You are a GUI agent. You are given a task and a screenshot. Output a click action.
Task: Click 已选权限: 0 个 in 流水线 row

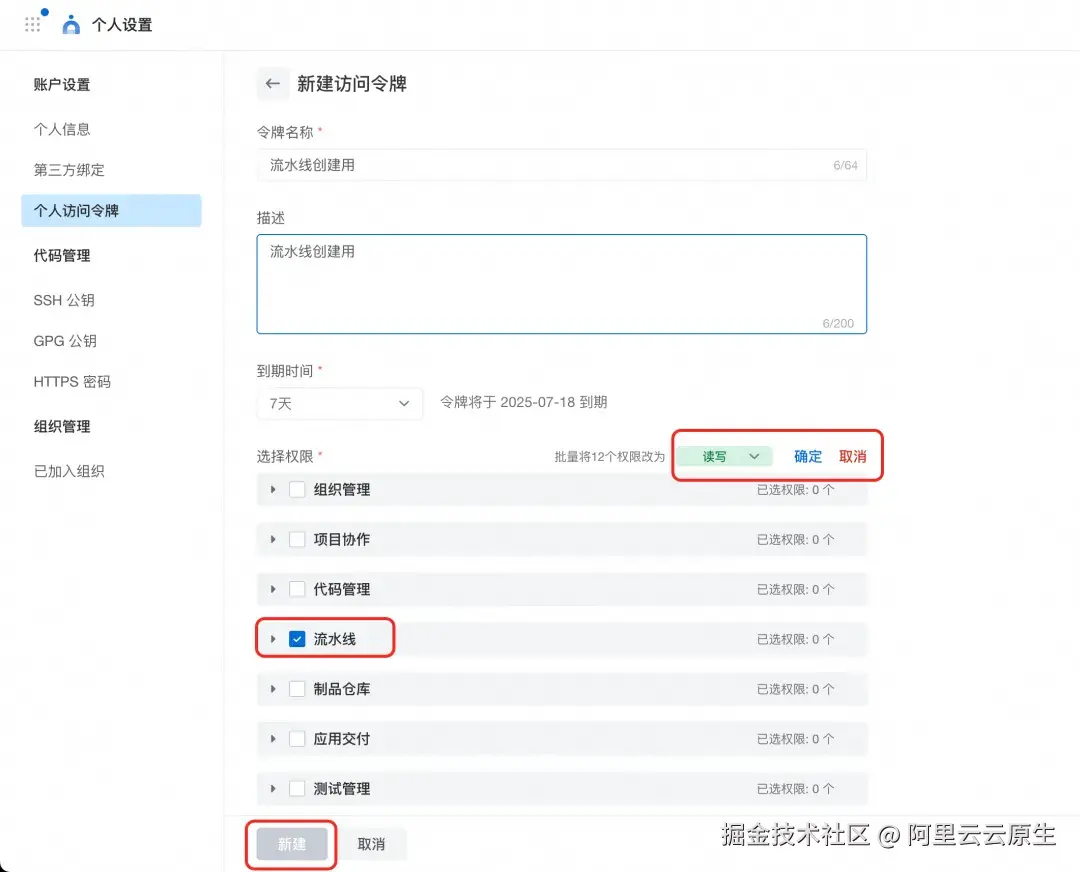tap(796, 639)
